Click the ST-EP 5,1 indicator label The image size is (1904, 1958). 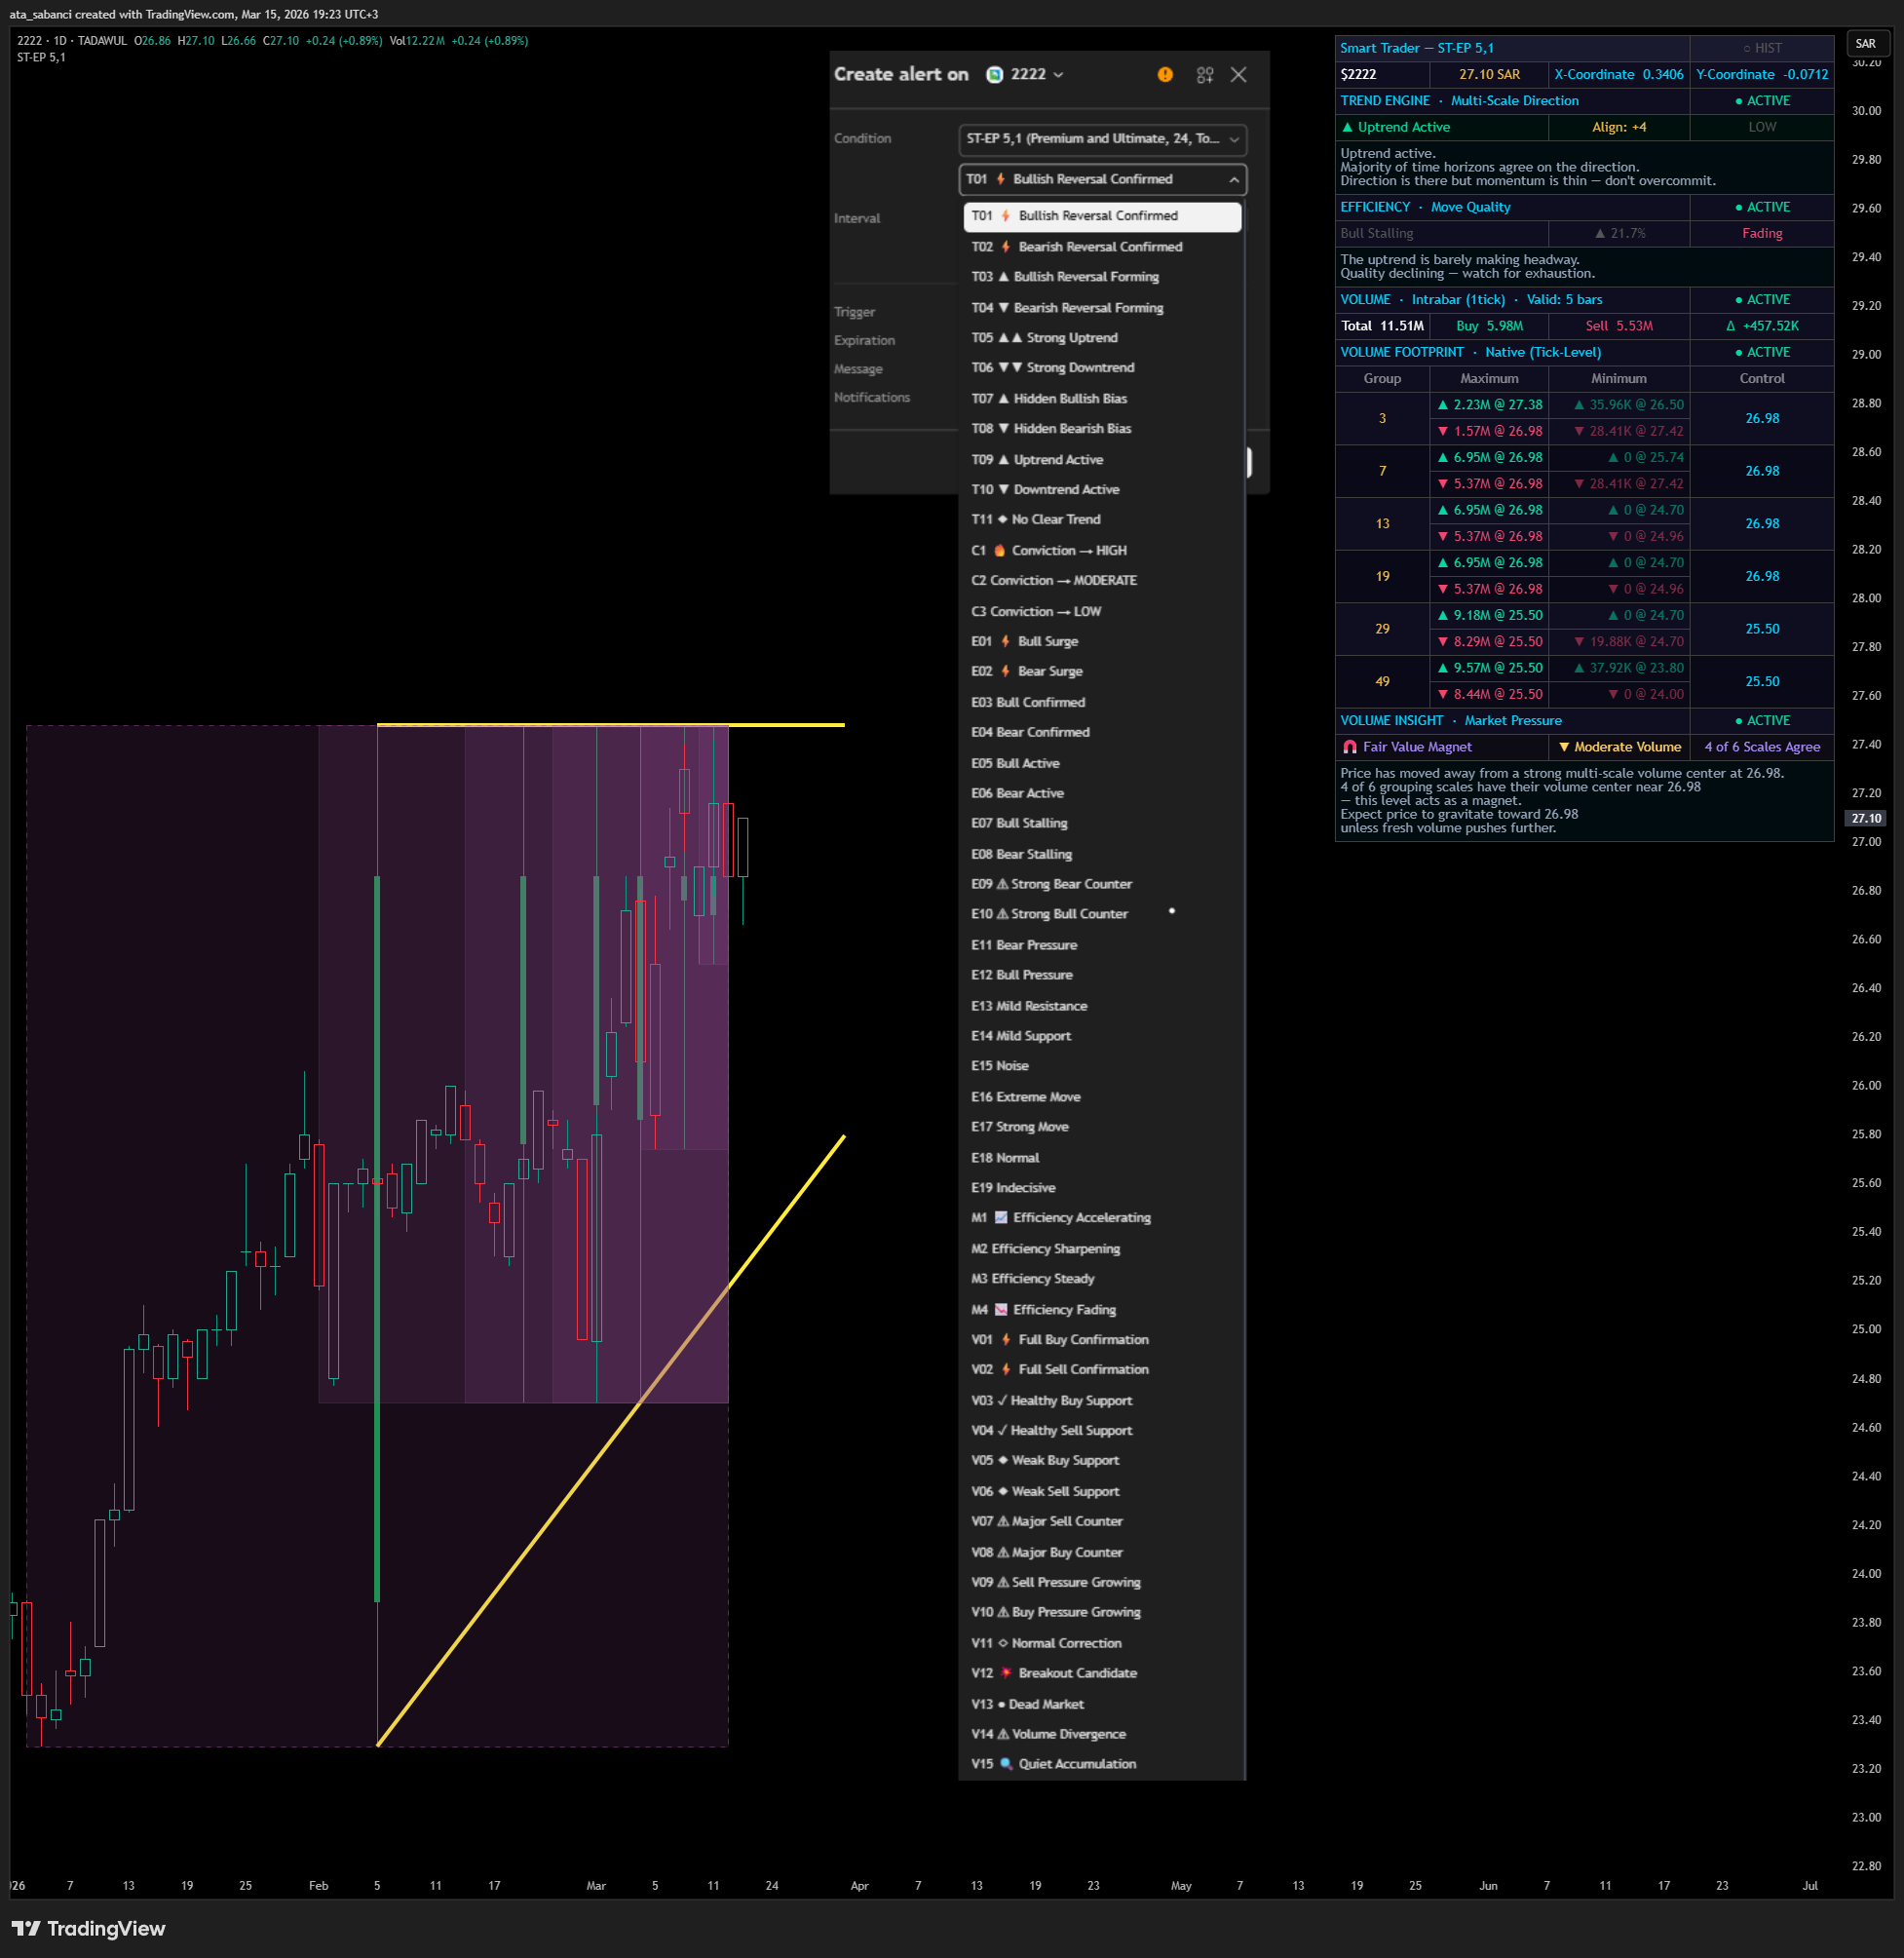pyautogui.click(x=41, y=58)
